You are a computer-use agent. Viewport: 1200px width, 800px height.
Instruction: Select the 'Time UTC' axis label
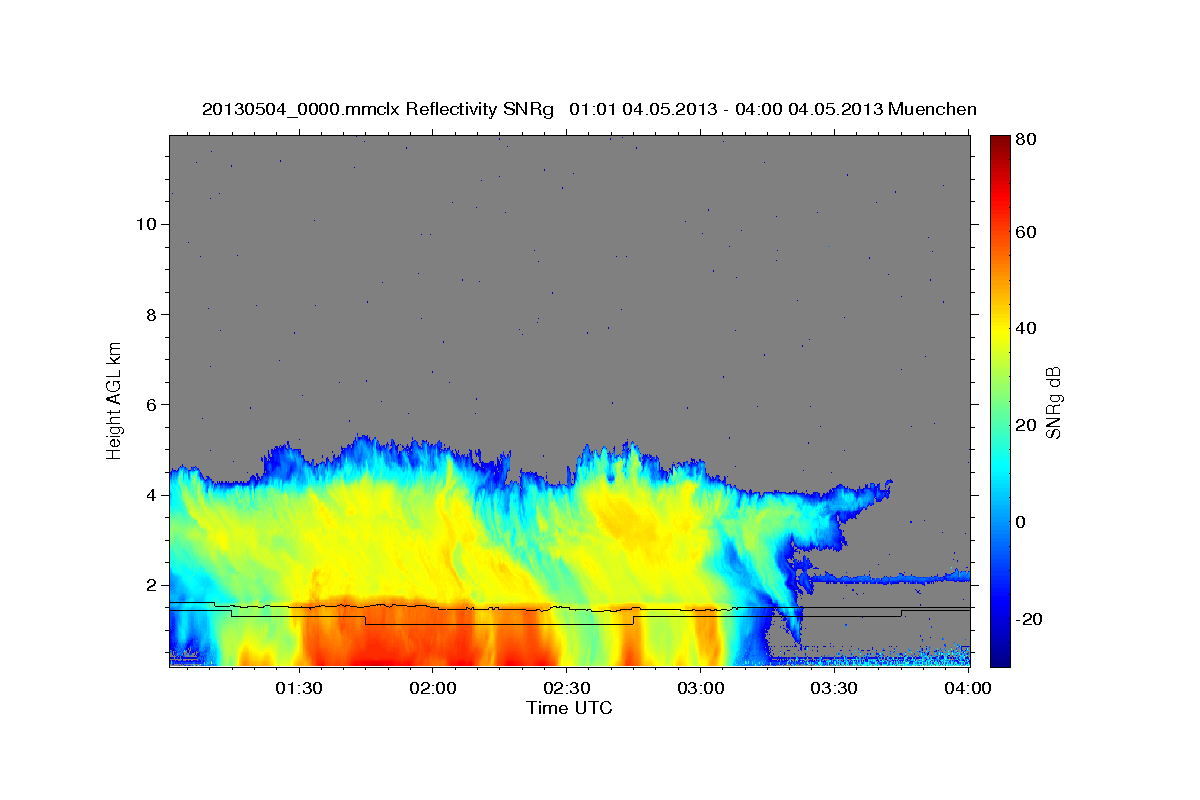pos(569,708)
